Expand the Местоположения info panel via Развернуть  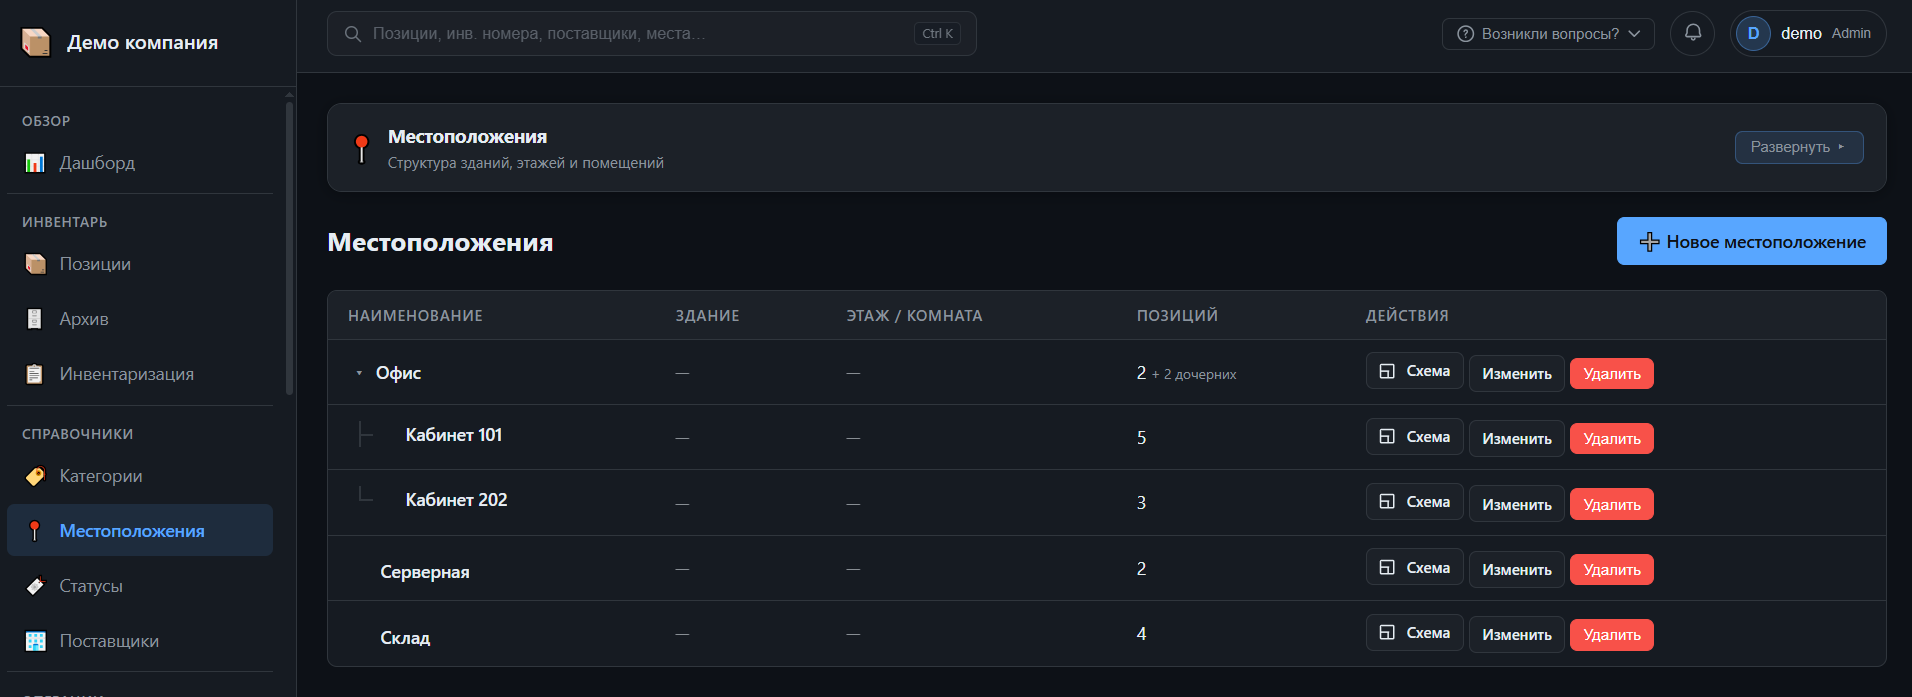point(1798,147)
